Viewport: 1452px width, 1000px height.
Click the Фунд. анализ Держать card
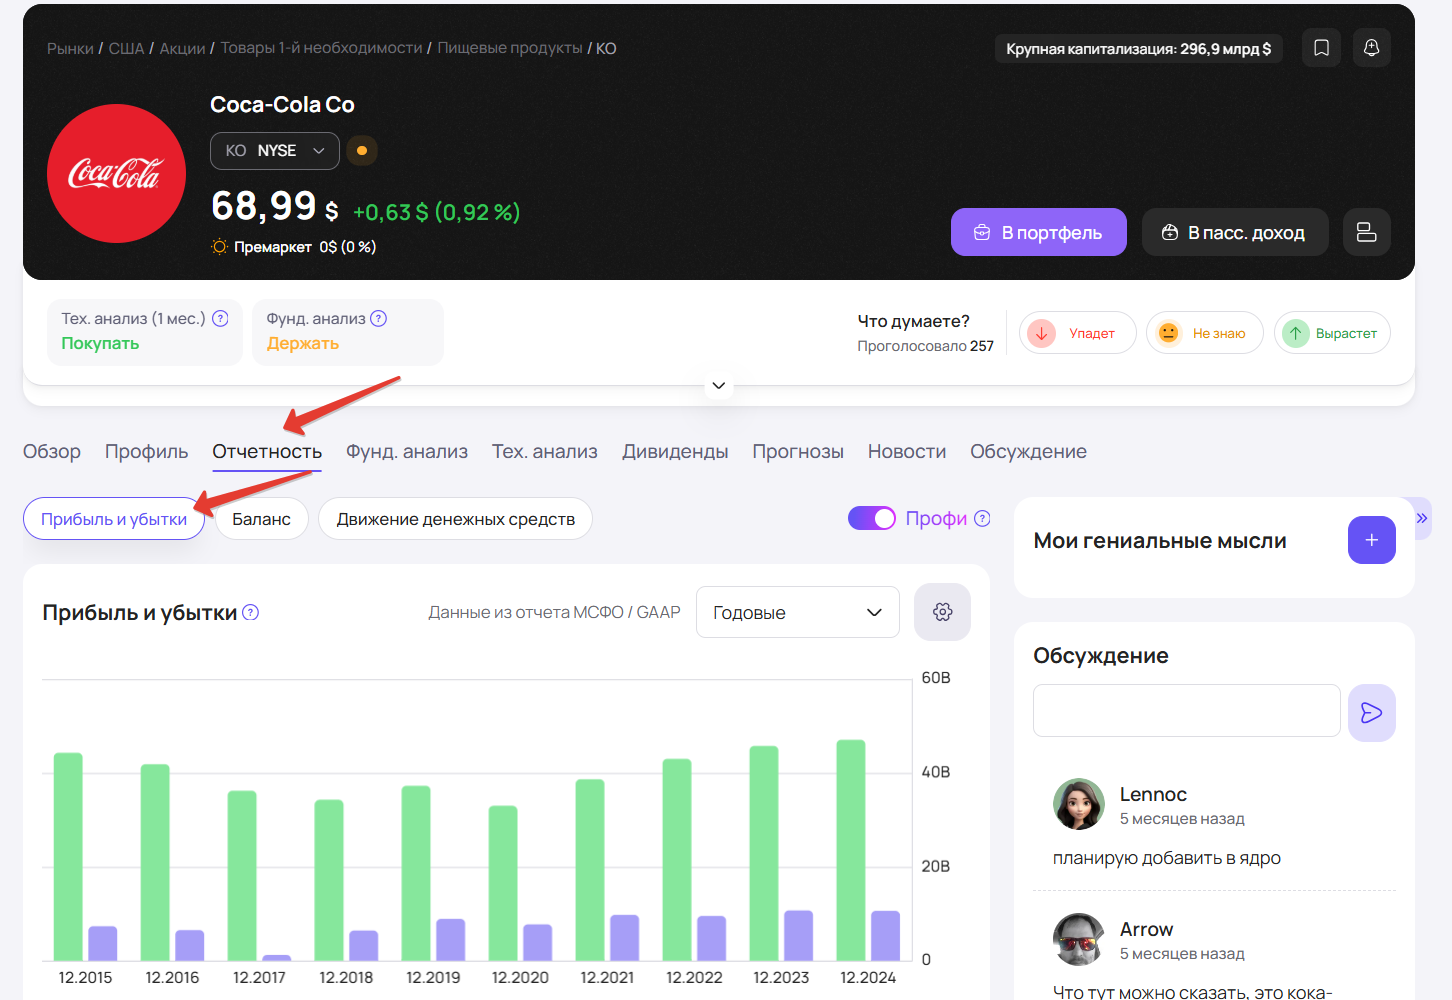348,332
